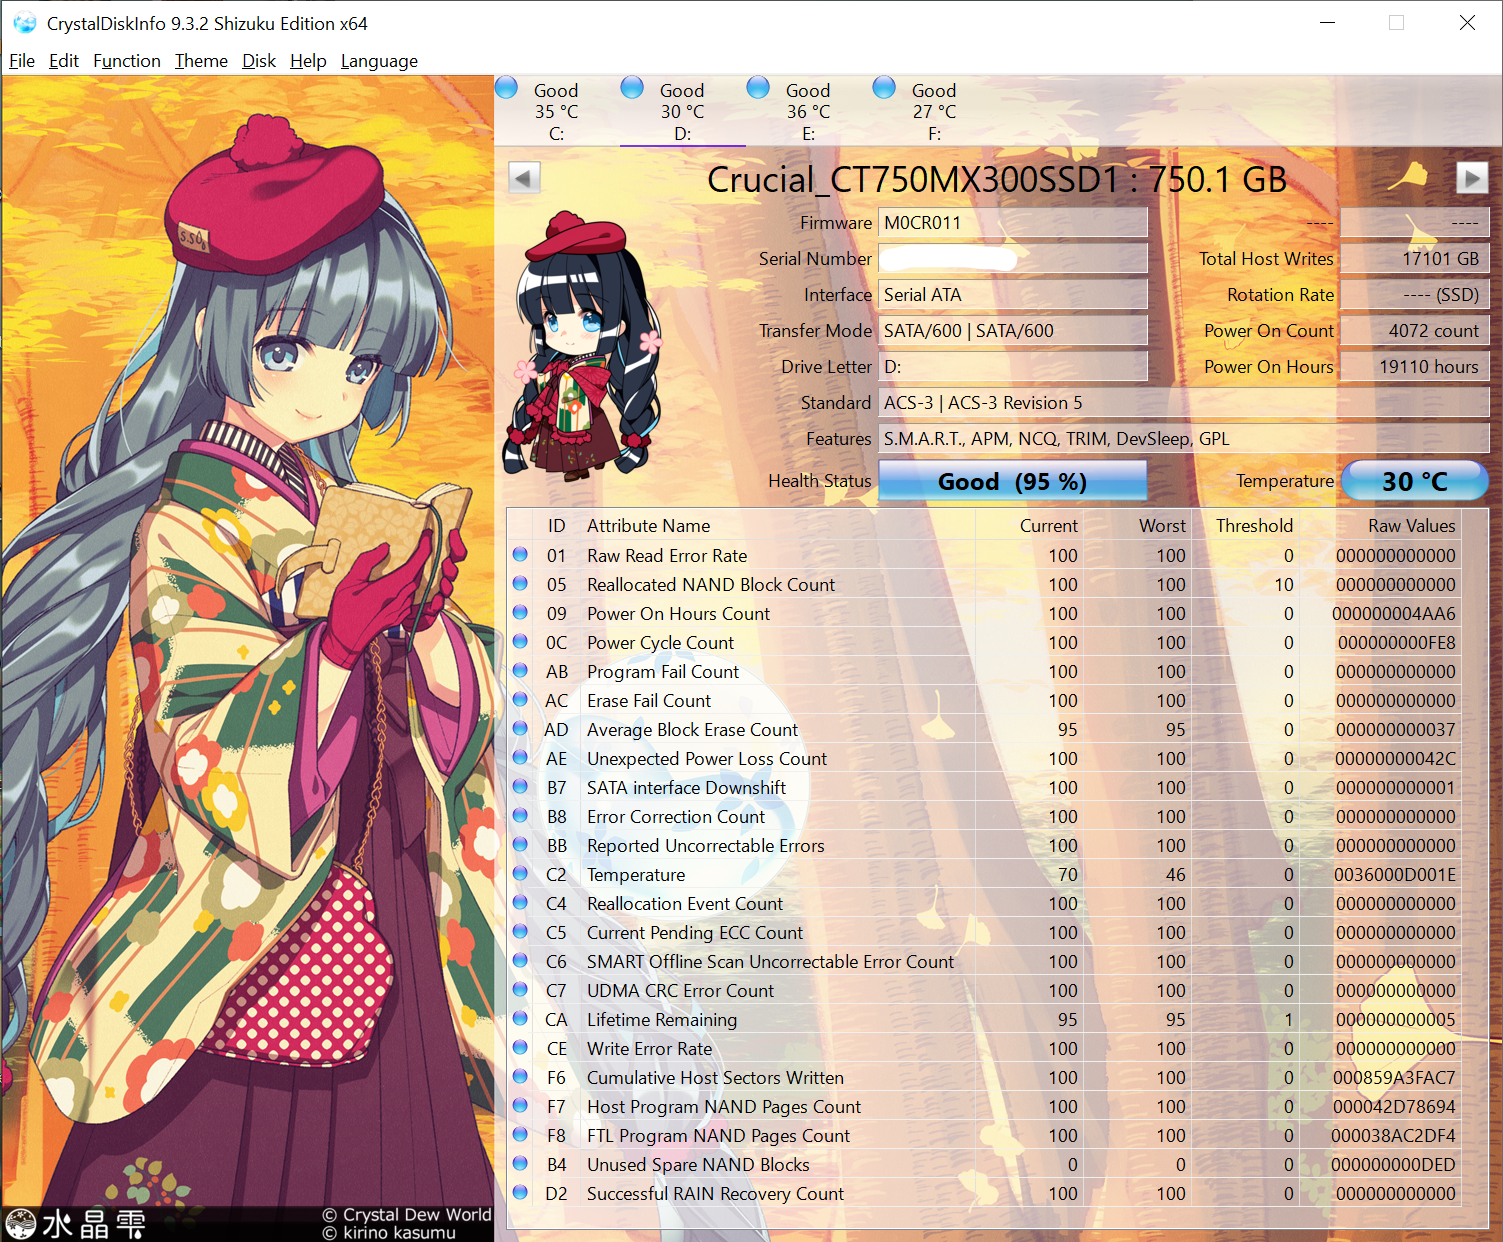Click the status orb for Power Cycle Count
Image resolution: width=1503 pixels, height=1242 pixels.
(x=520, y=641)
